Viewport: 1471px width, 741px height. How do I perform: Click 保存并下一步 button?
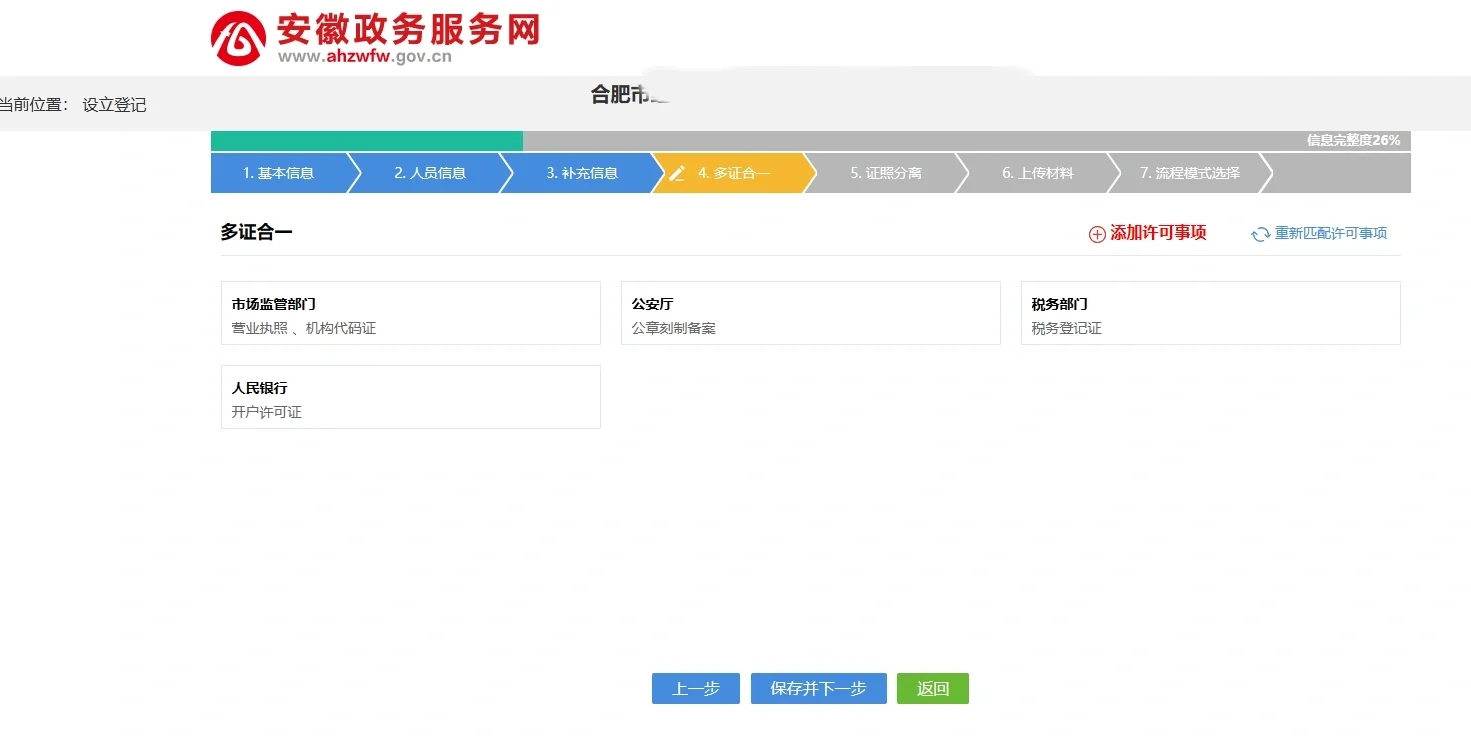(x=818, y=689)
